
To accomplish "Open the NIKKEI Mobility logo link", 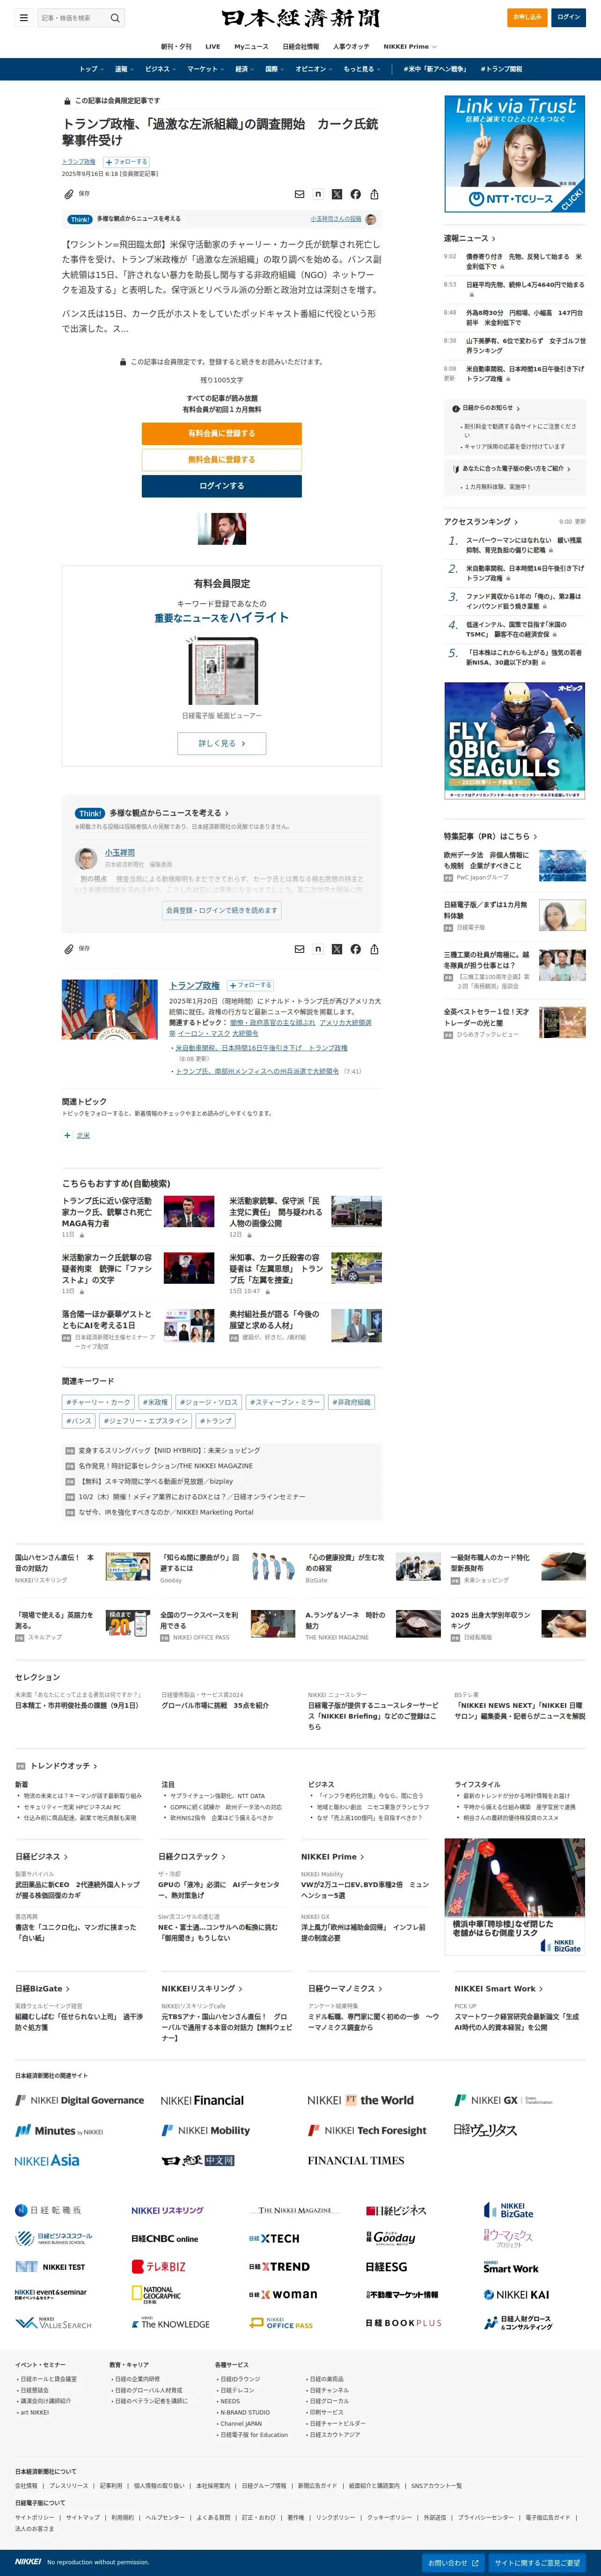I will [x=206, y=2130].
